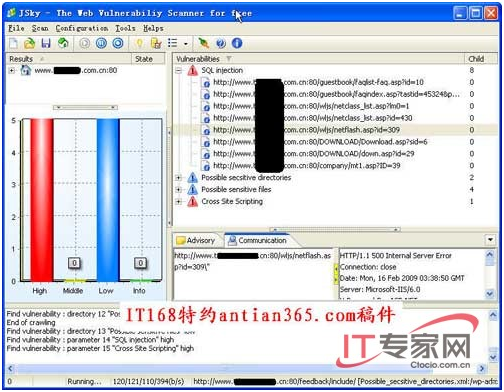Viewport: 504px width, 392px height.
Task: Open a saved scan with the folder icon
Action: tap(30, 43)
